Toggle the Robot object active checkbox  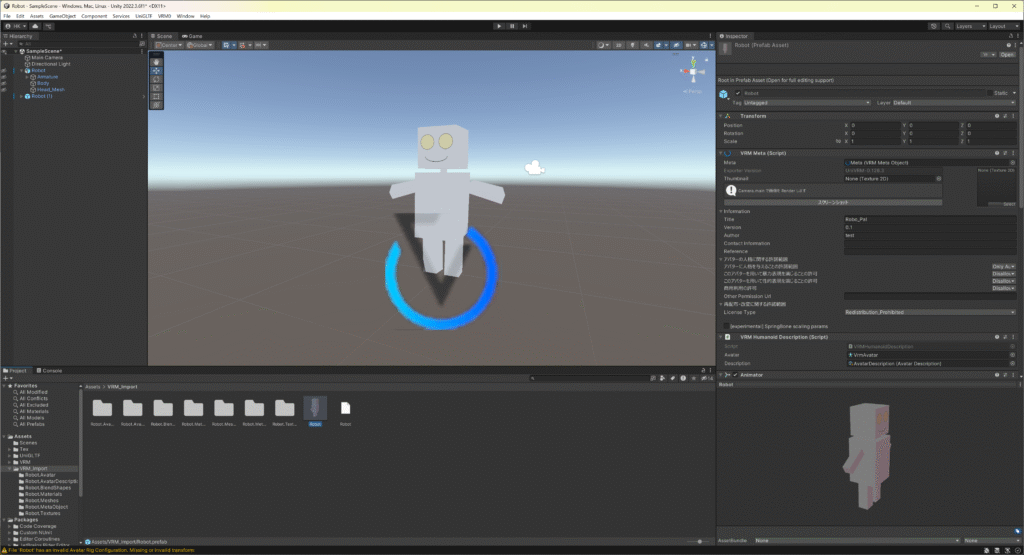(738, 93)
